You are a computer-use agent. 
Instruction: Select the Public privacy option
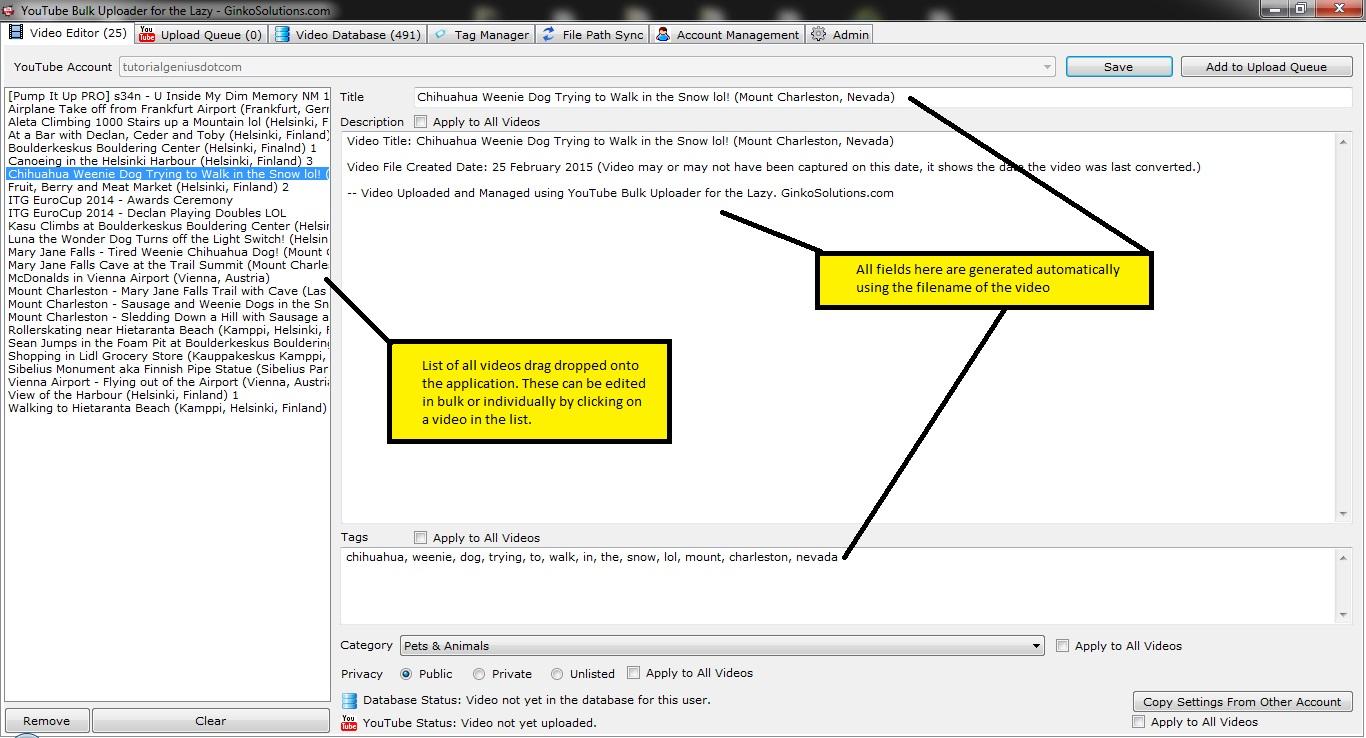406,674
